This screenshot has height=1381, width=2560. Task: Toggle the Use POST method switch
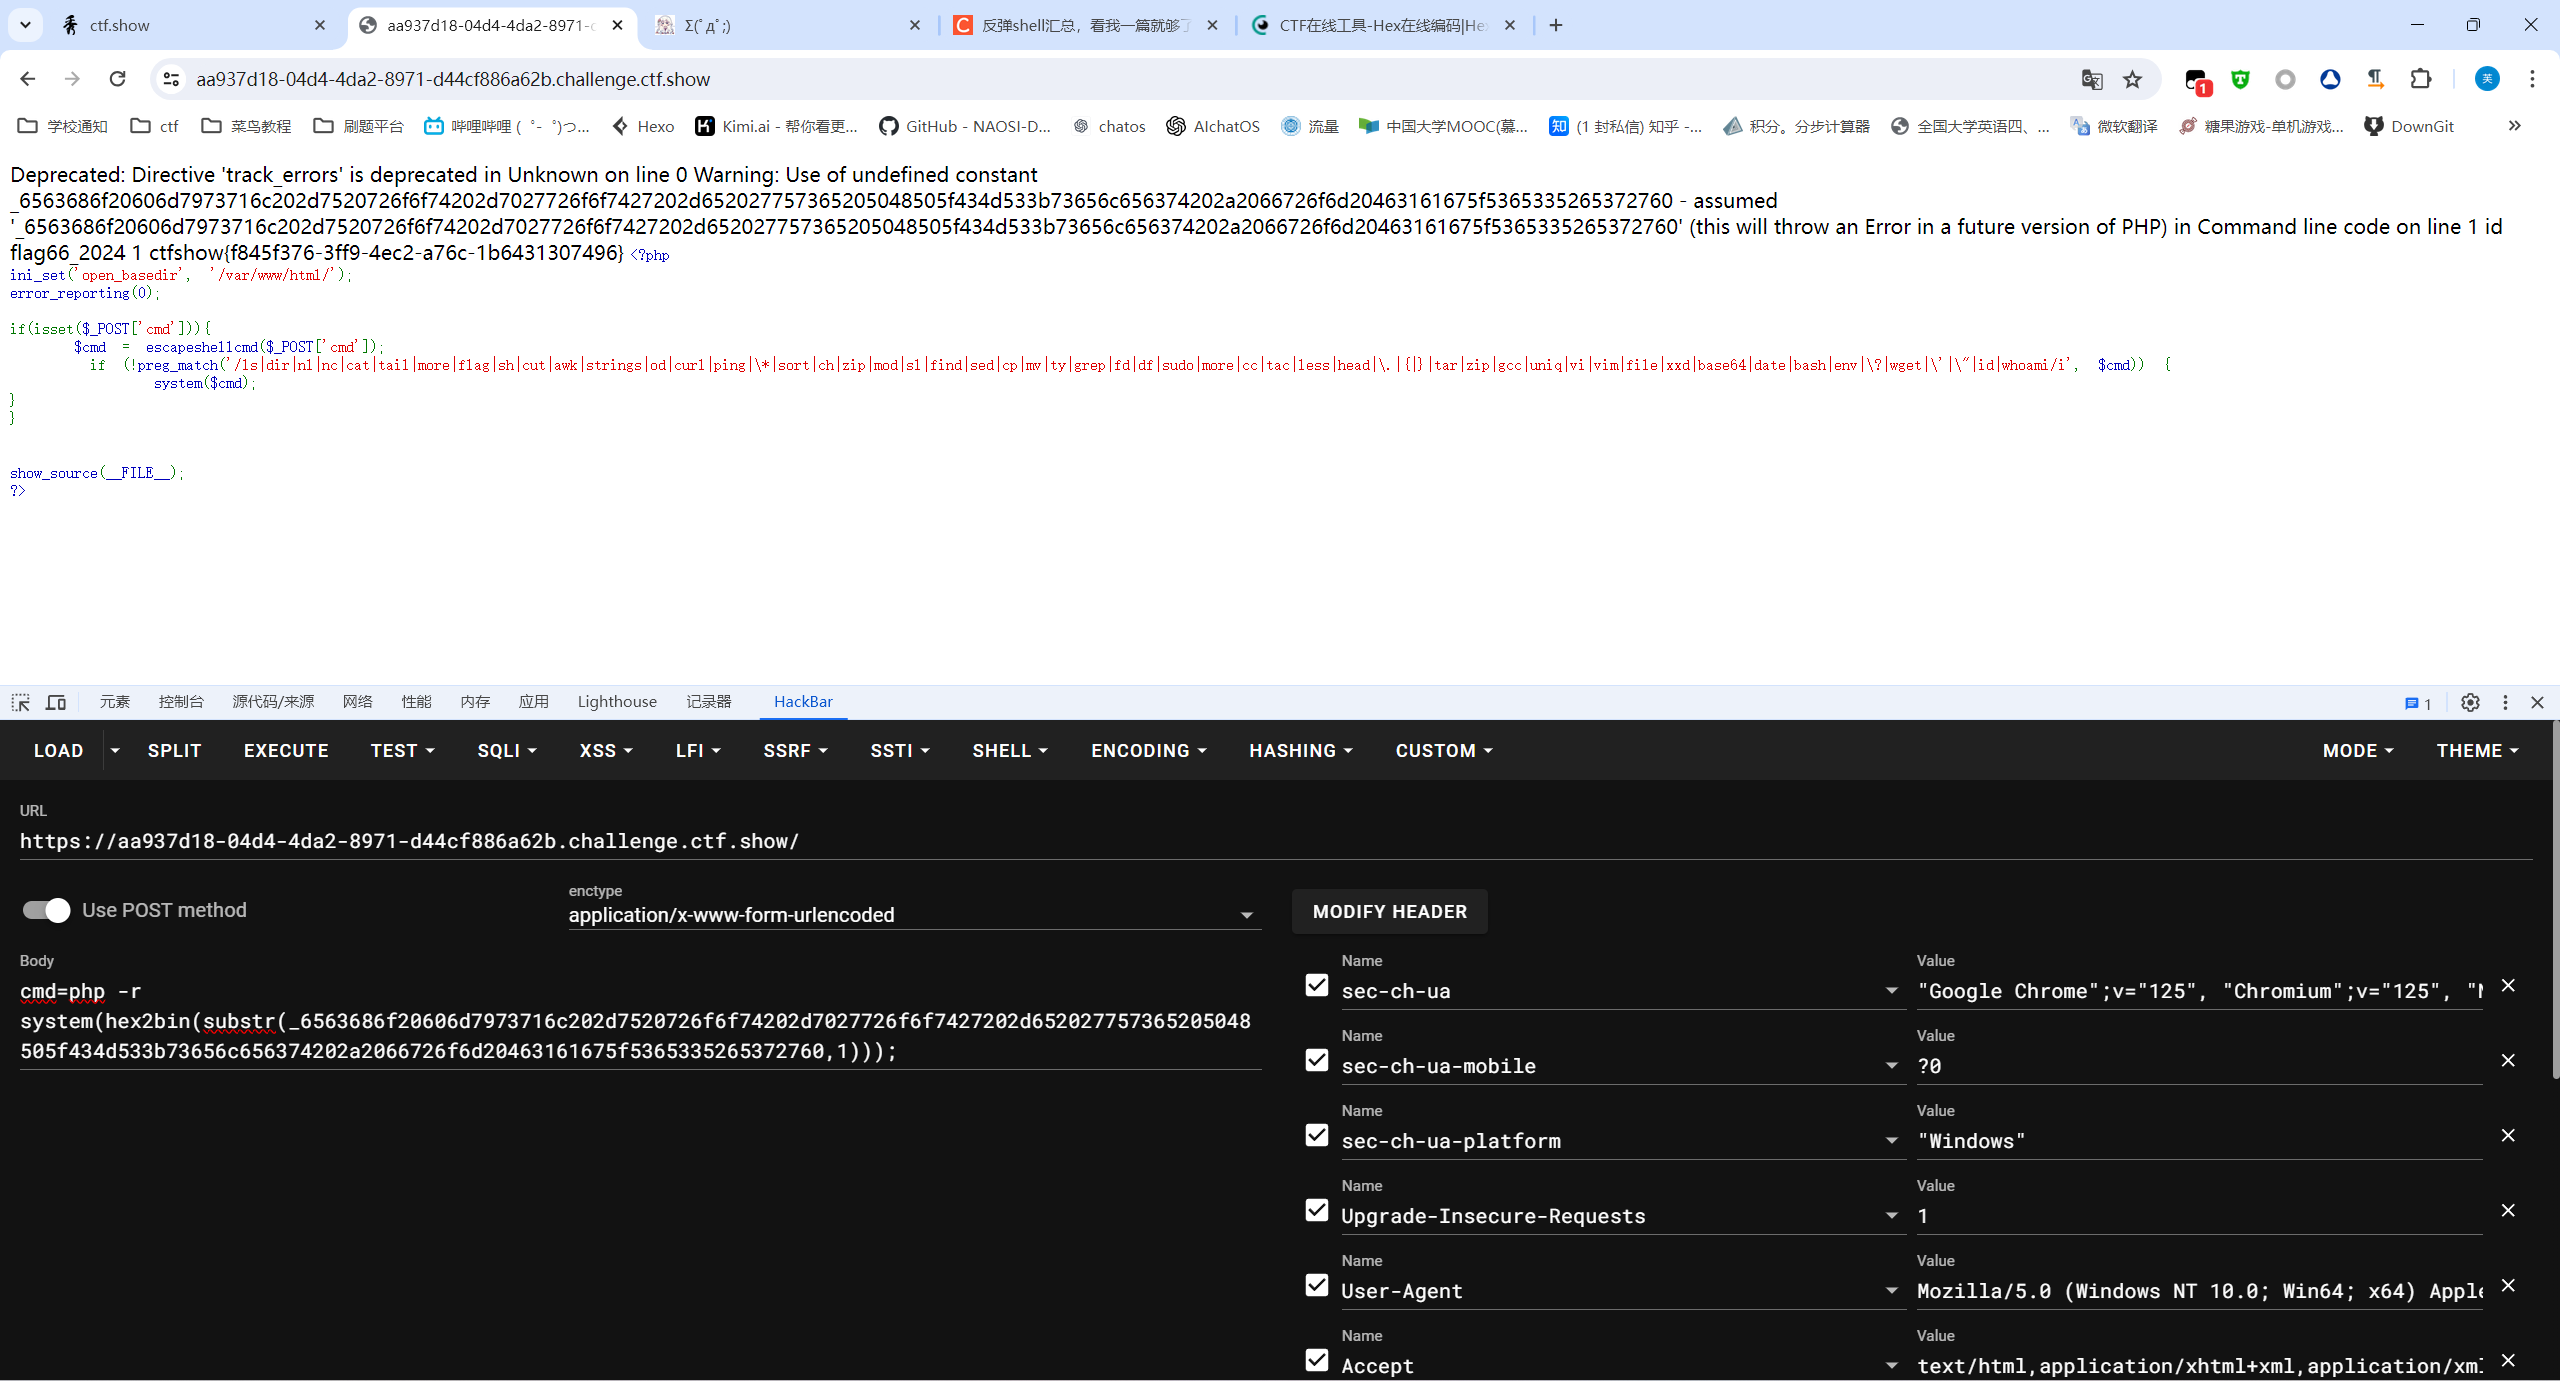(x=46, y=910)
